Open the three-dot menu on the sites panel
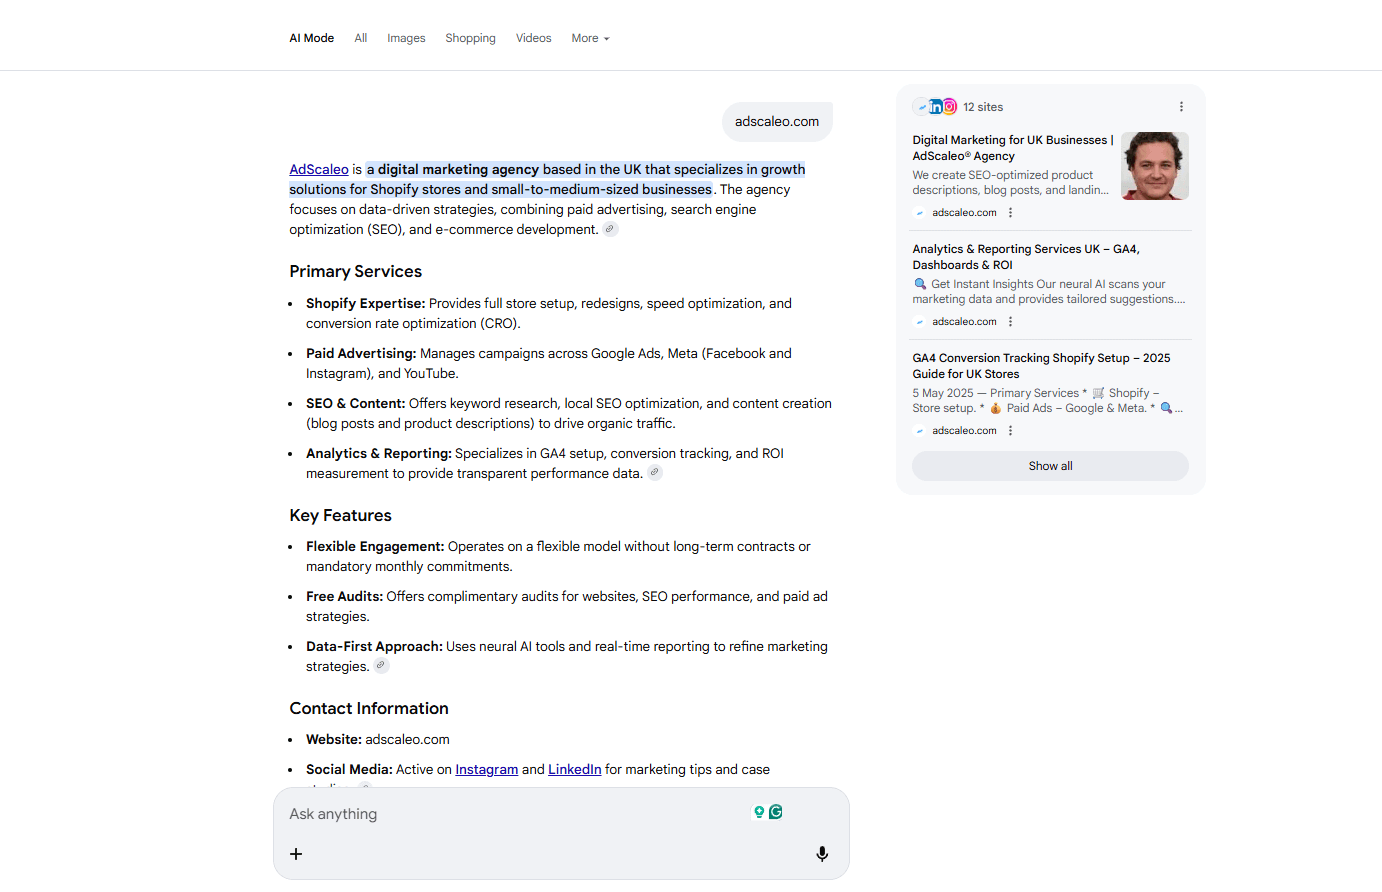The height and width of the screenshot is (892, 1382). 1181,106
